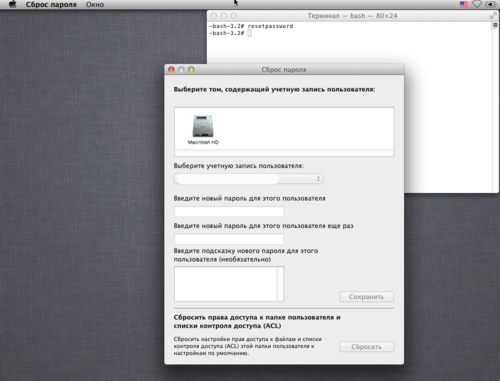Screen dimensions: 500x381
Task: Click the Сбросить button
Action: (366, 347)
